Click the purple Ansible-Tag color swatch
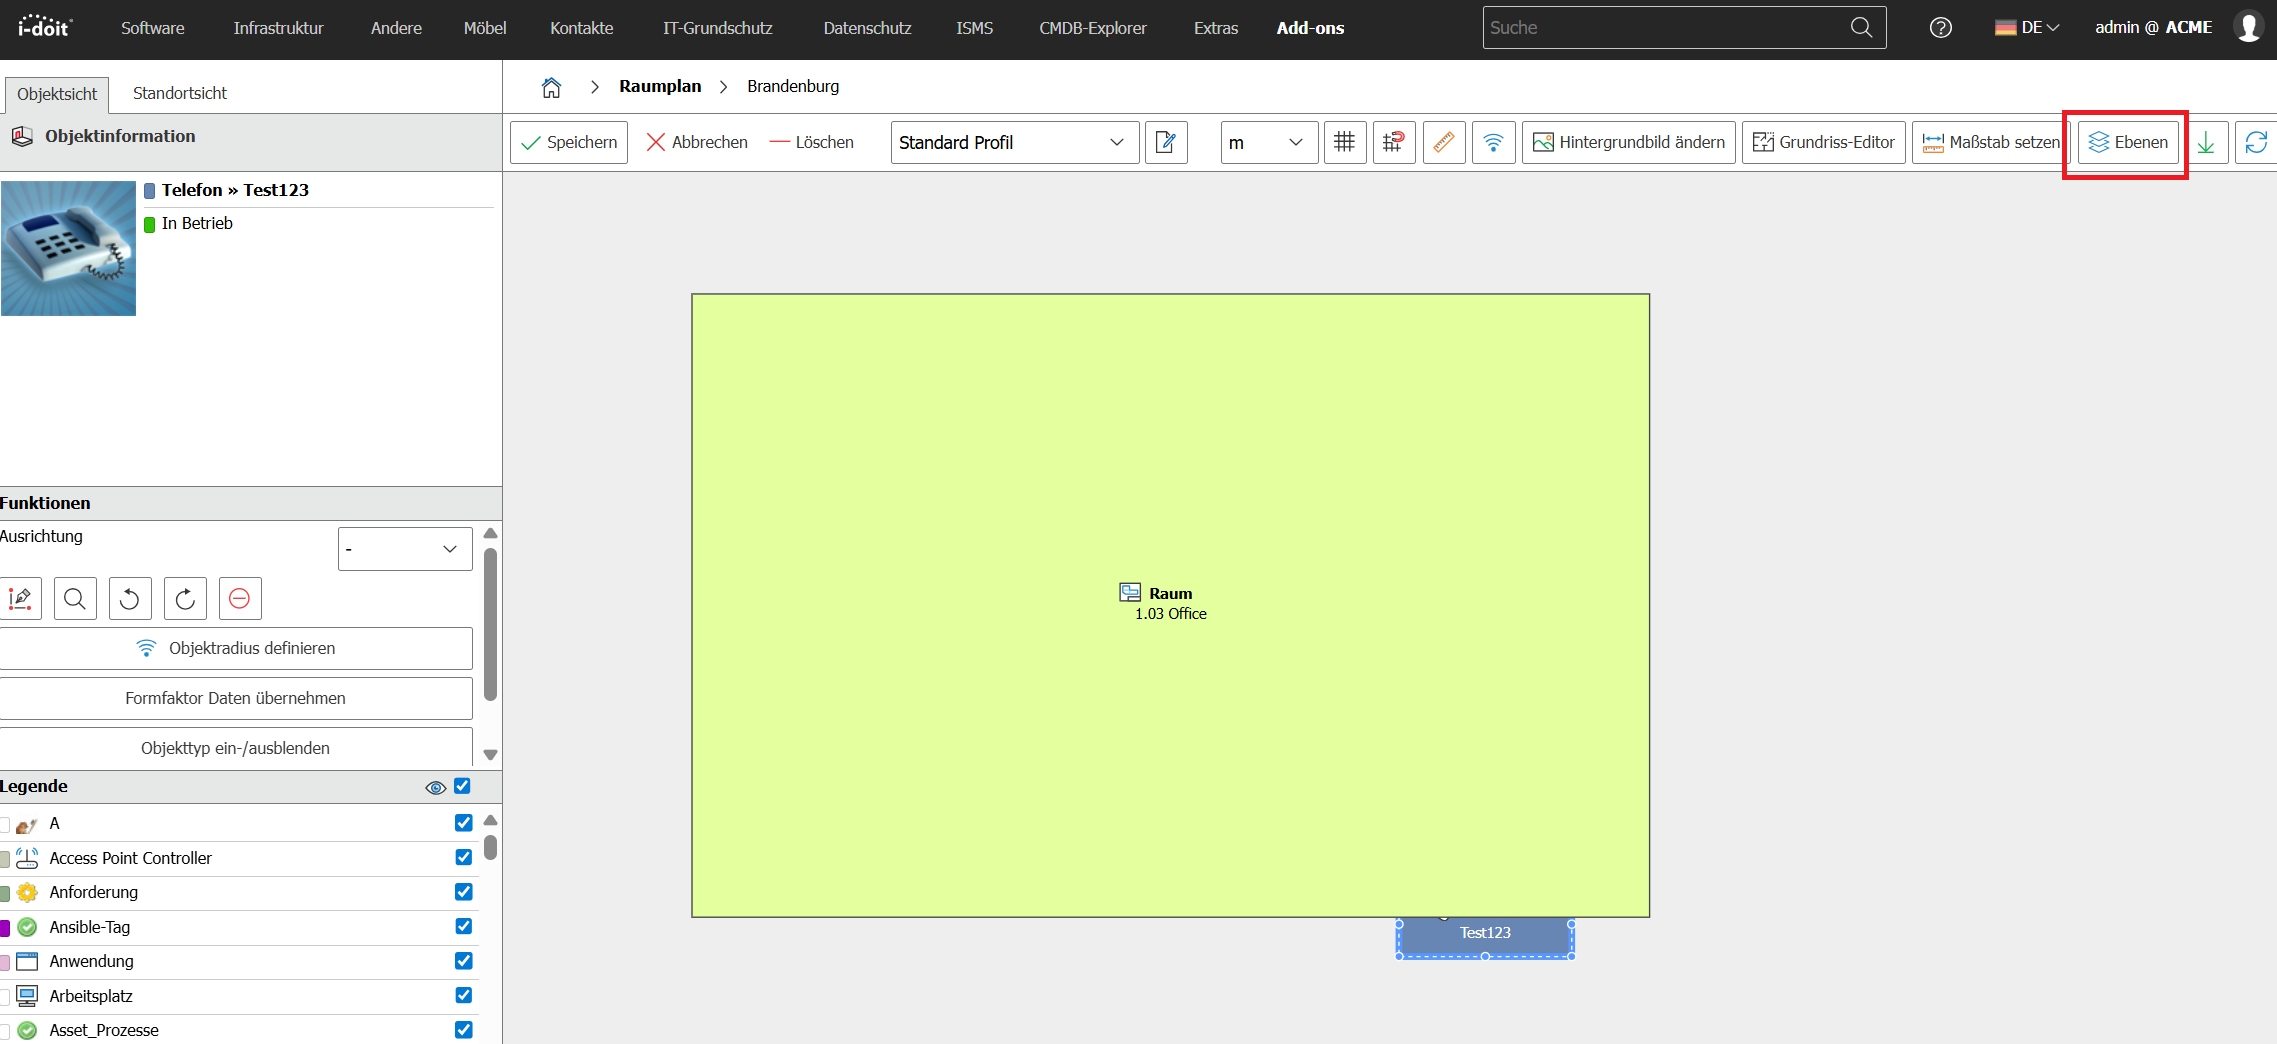 [x=5, y=927]
